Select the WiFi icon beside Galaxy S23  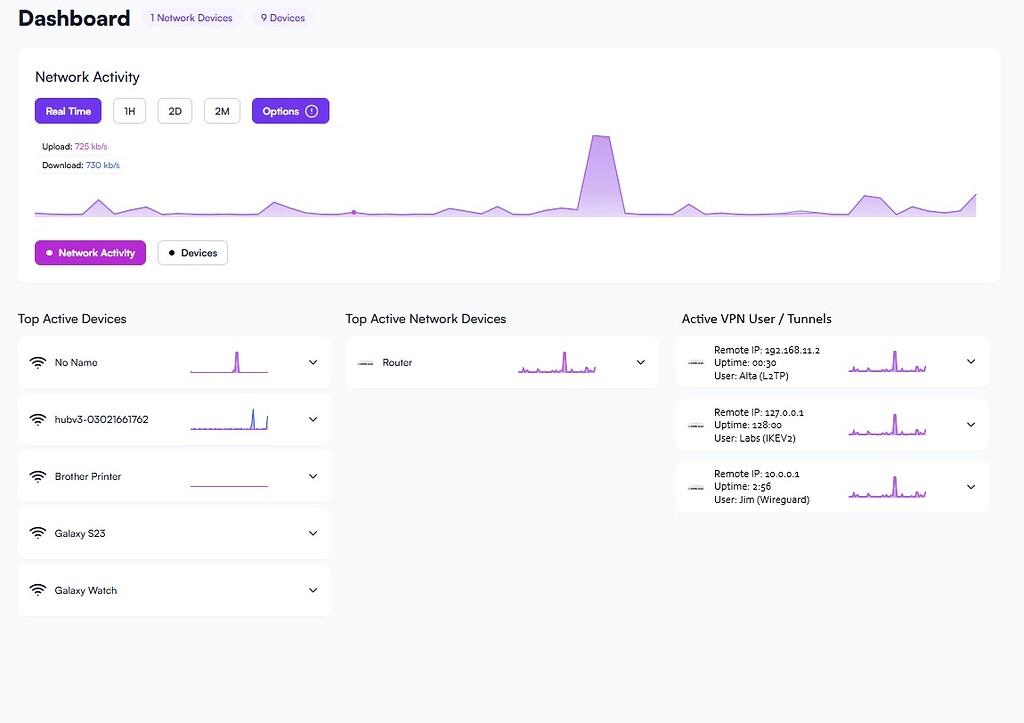39,533
